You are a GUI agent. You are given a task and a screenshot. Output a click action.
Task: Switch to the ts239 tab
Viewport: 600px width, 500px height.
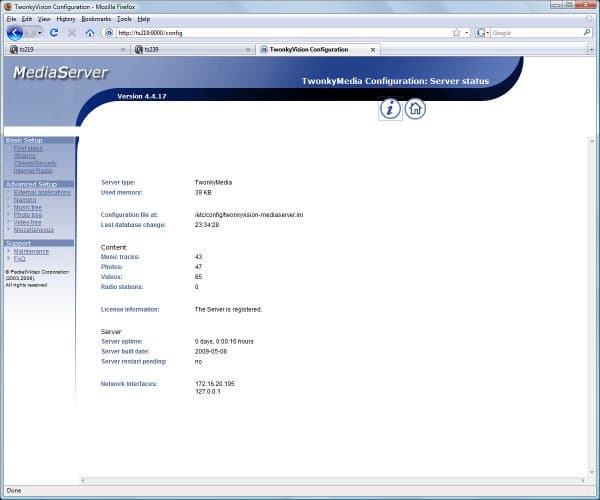192,50
